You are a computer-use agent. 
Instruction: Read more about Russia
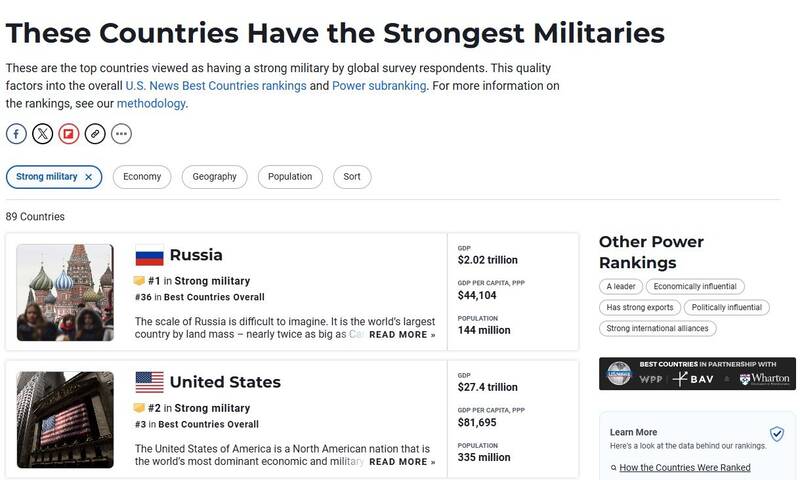tap(402, 335)
